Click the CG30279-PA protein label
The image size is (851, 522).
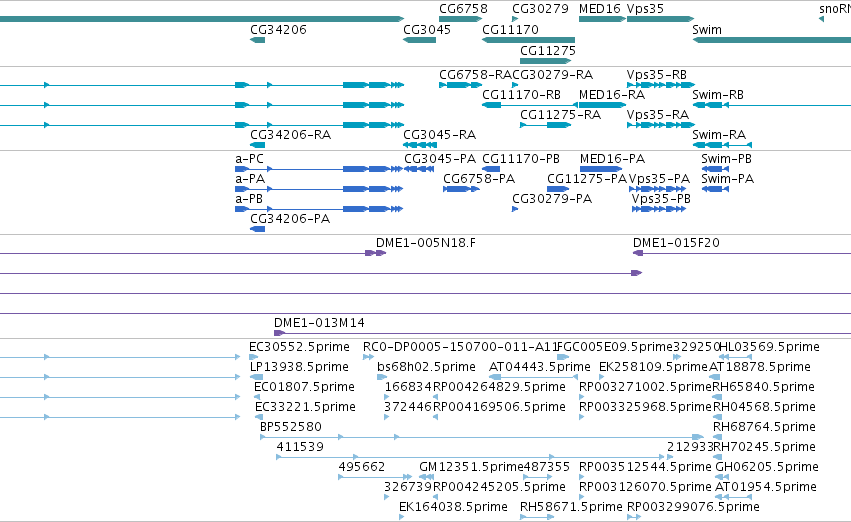(552, 199)
